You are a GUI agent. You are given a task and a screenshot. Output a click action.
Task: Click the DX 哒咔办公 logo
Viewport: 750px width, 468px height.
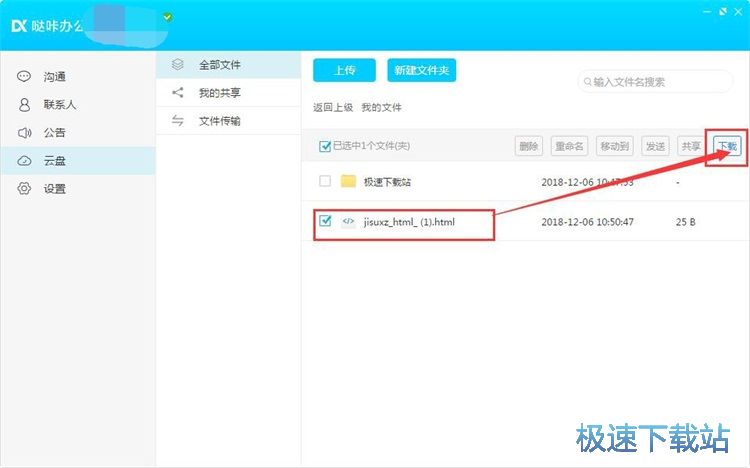47,26
